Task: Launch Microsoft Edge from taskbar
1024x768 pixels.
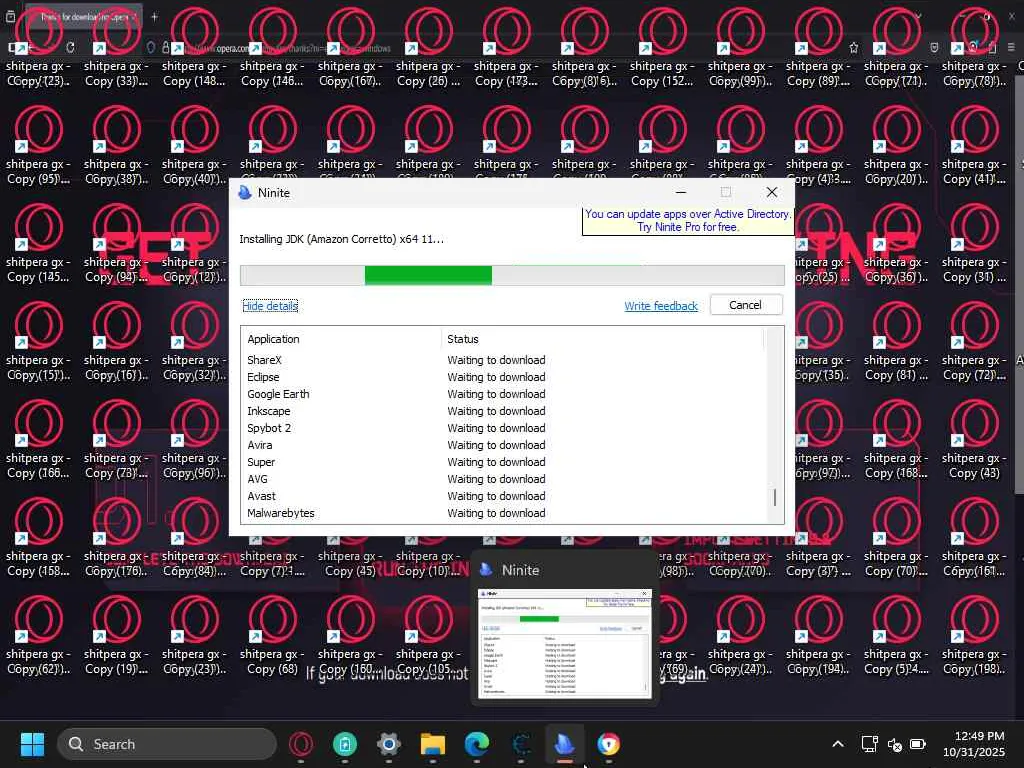Action: 477,744
